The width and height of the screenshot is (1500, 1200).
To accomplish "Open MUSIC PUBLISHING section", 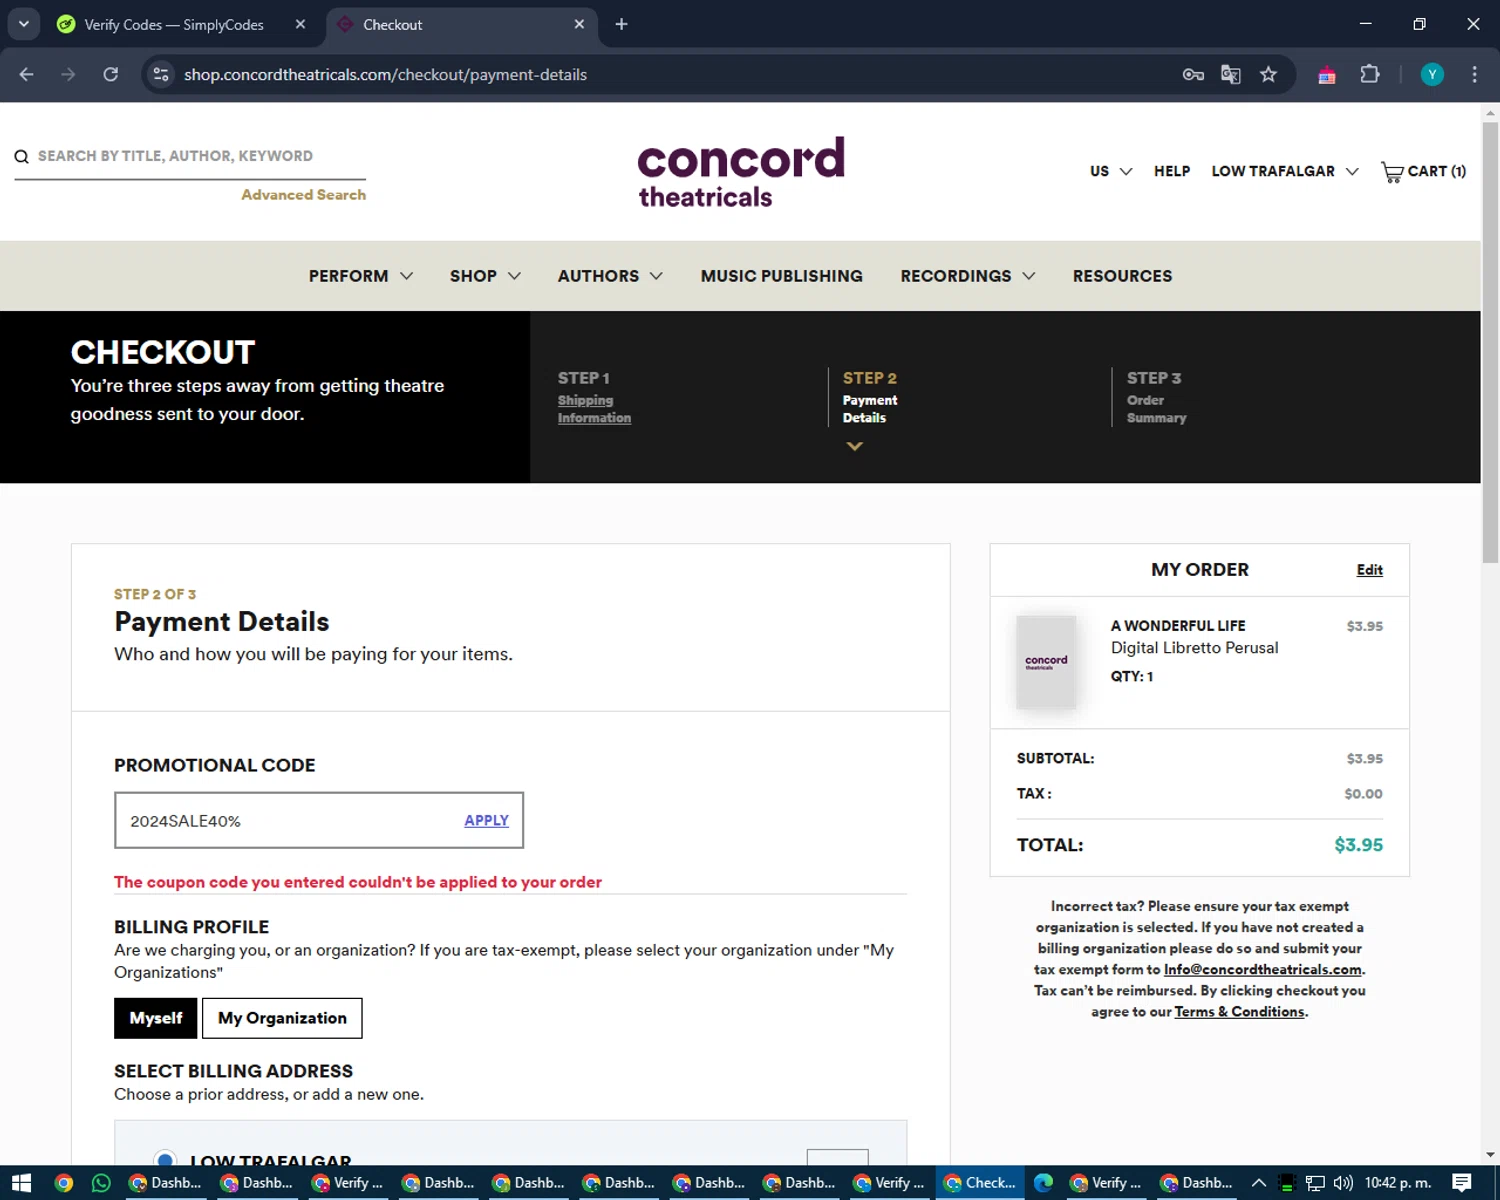I will [781, 276].
